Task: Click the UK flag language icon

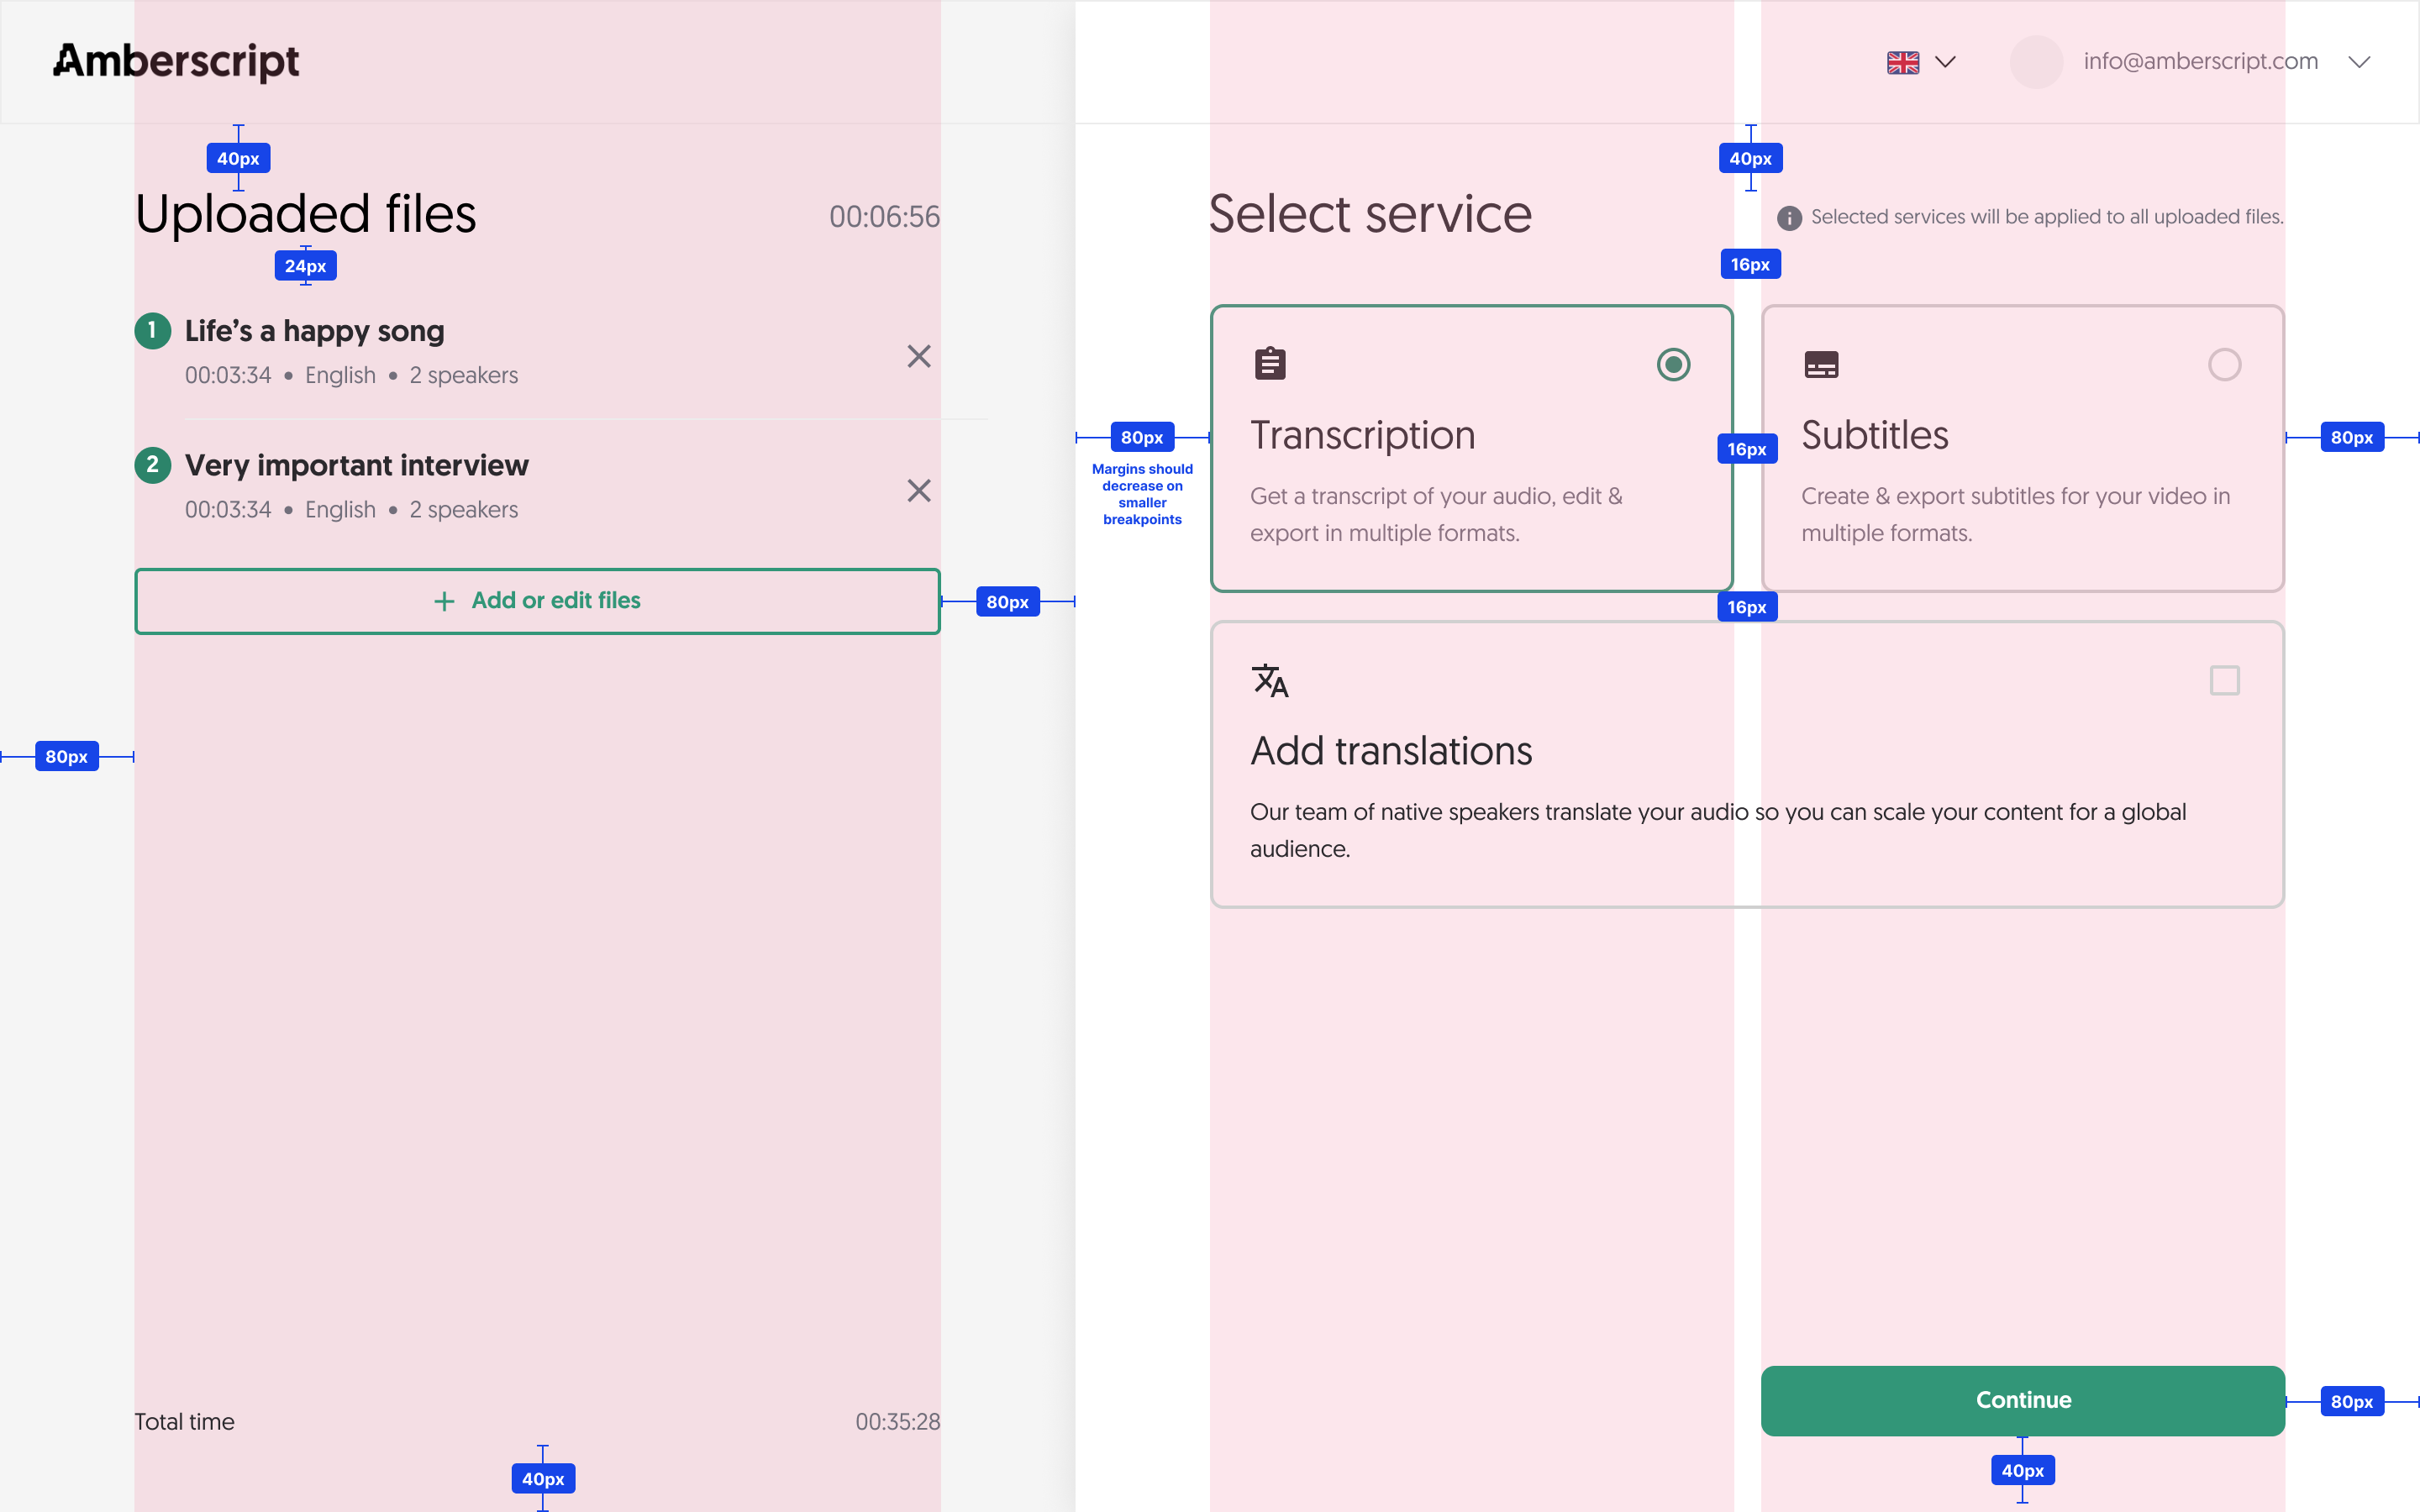Action: 1902,62
